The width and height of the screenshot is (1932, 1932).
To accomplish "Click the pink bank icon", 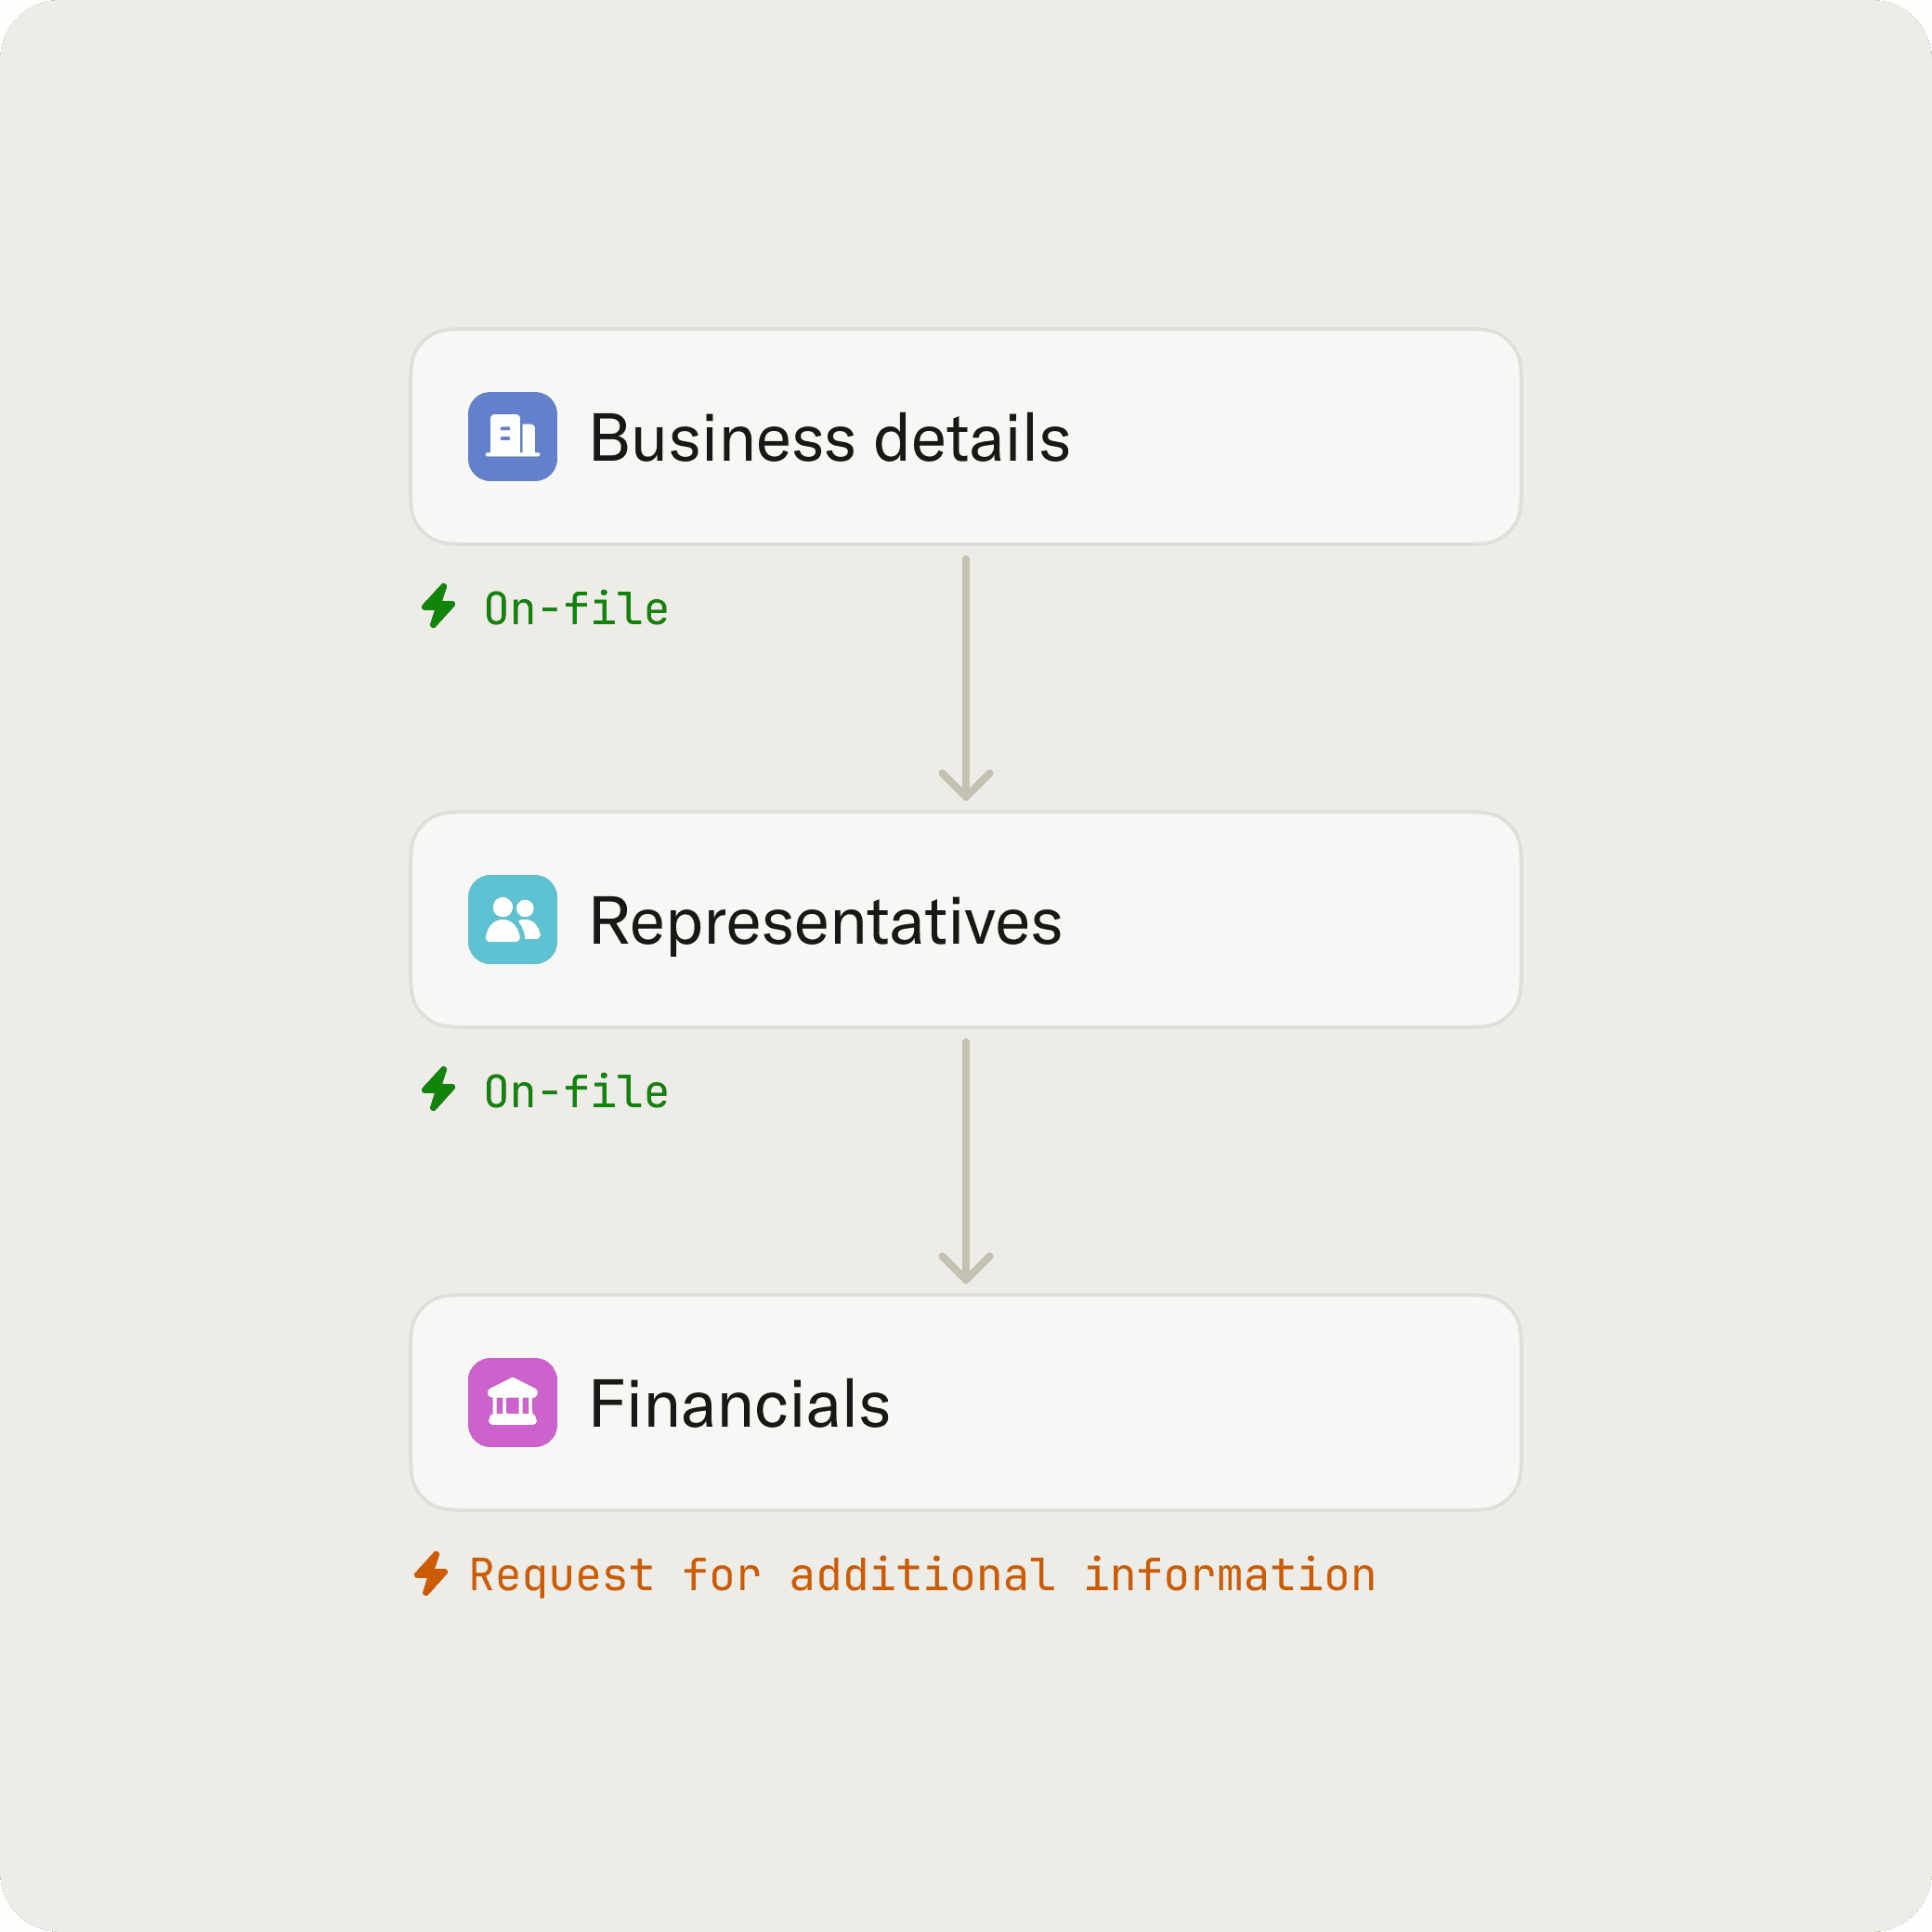I will [512, 1402].
